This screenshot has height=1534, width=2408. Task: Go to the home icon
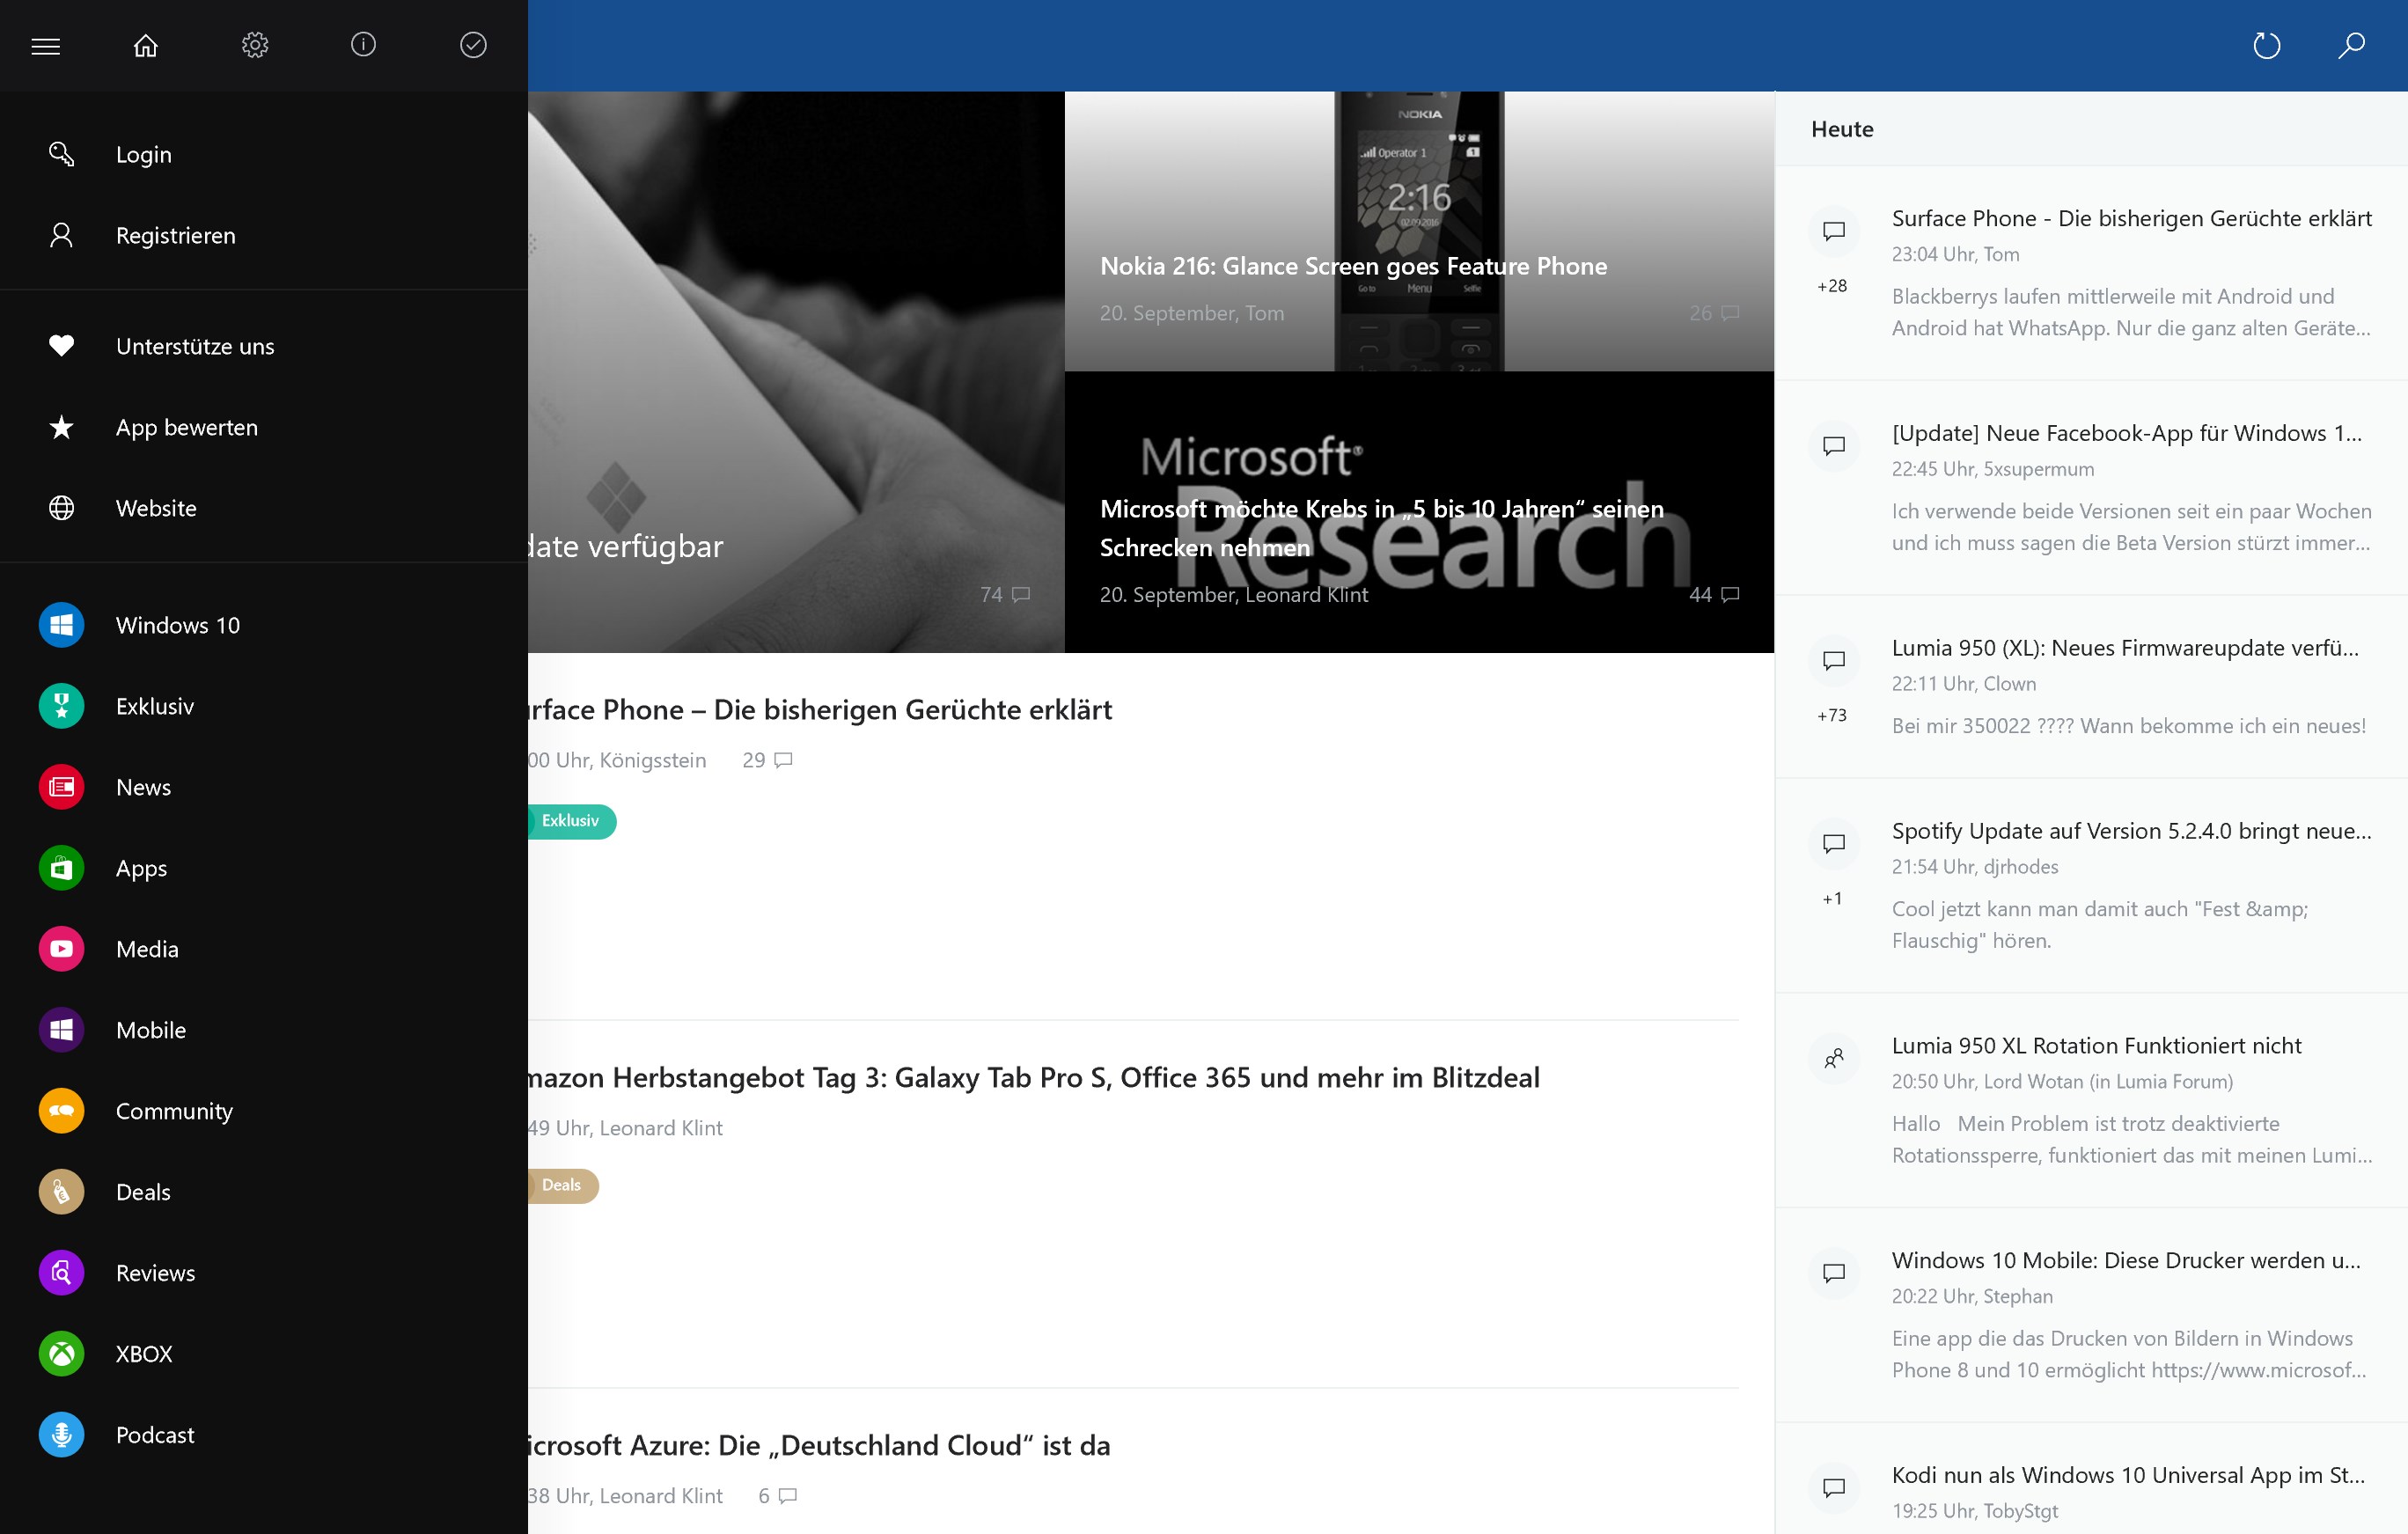click(146, 46)
